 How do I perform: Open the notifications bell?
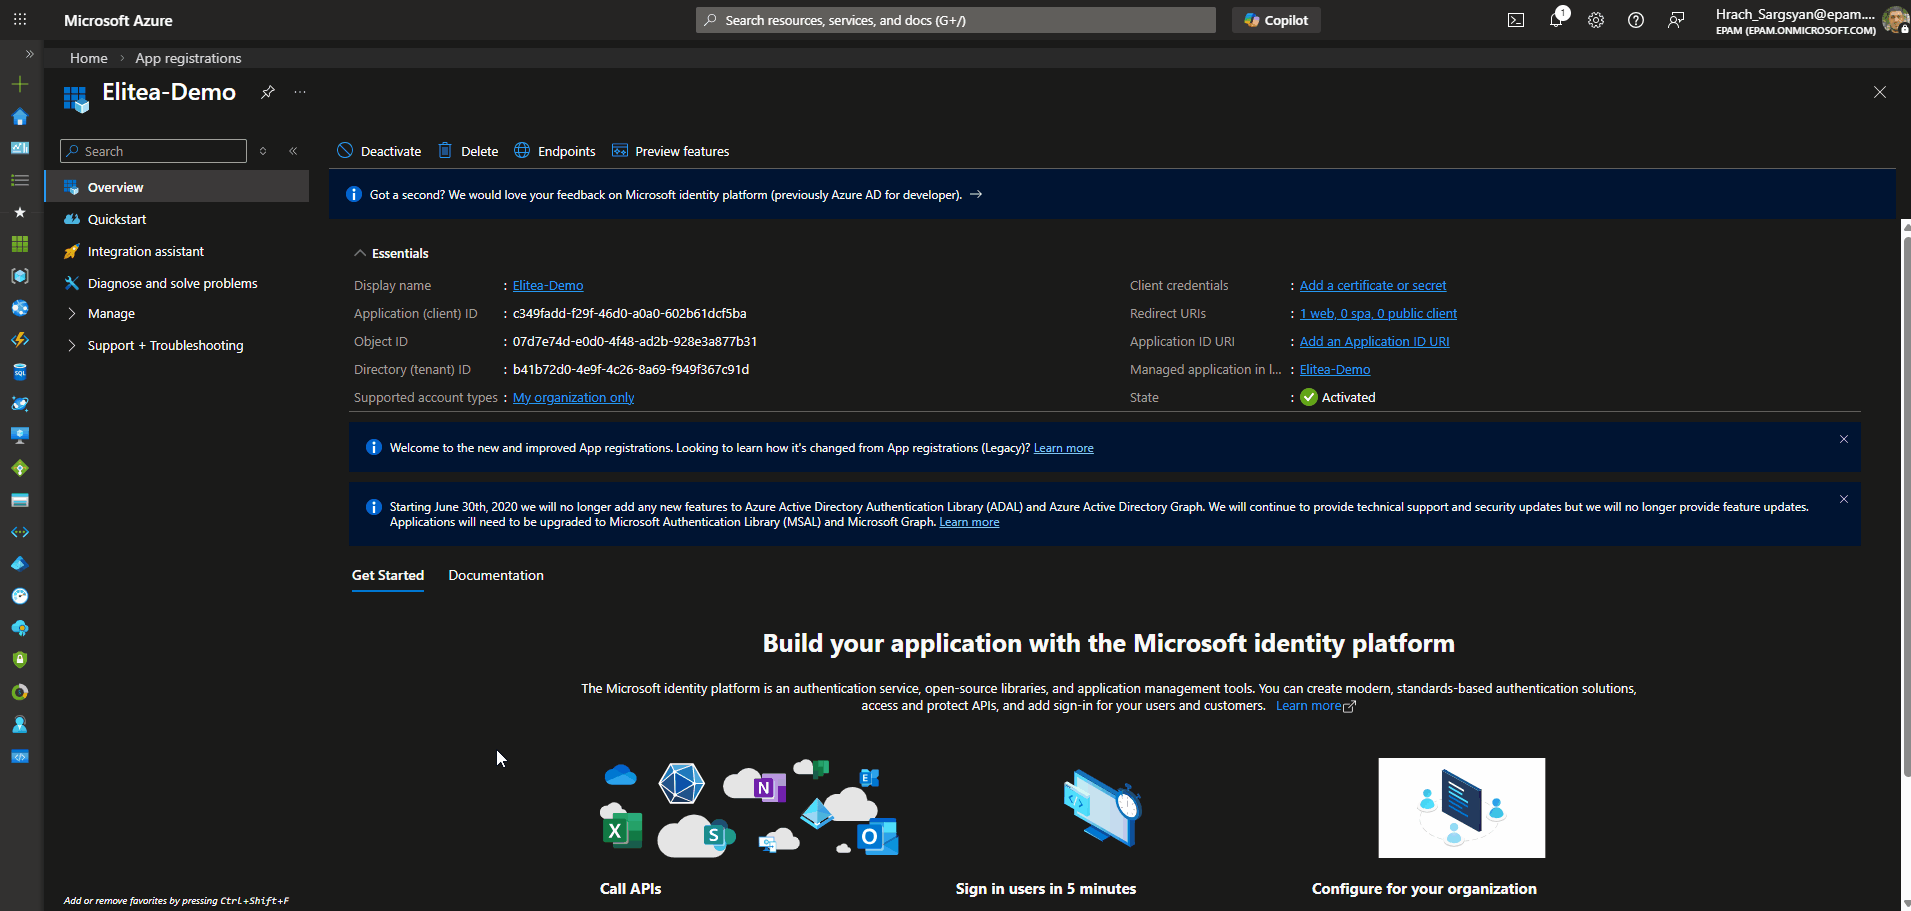click(x=1556, y=20)
